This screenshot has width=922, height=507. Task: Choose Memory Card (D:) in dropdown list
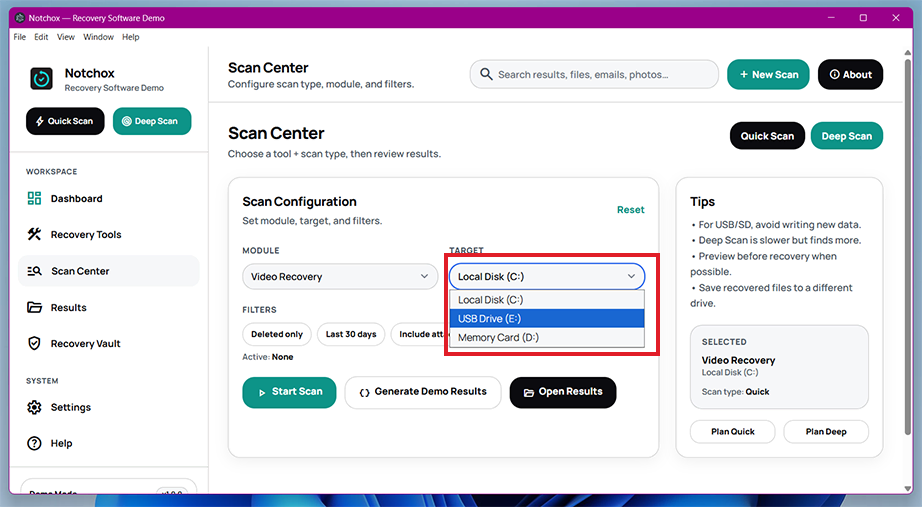tap(547, 338)
